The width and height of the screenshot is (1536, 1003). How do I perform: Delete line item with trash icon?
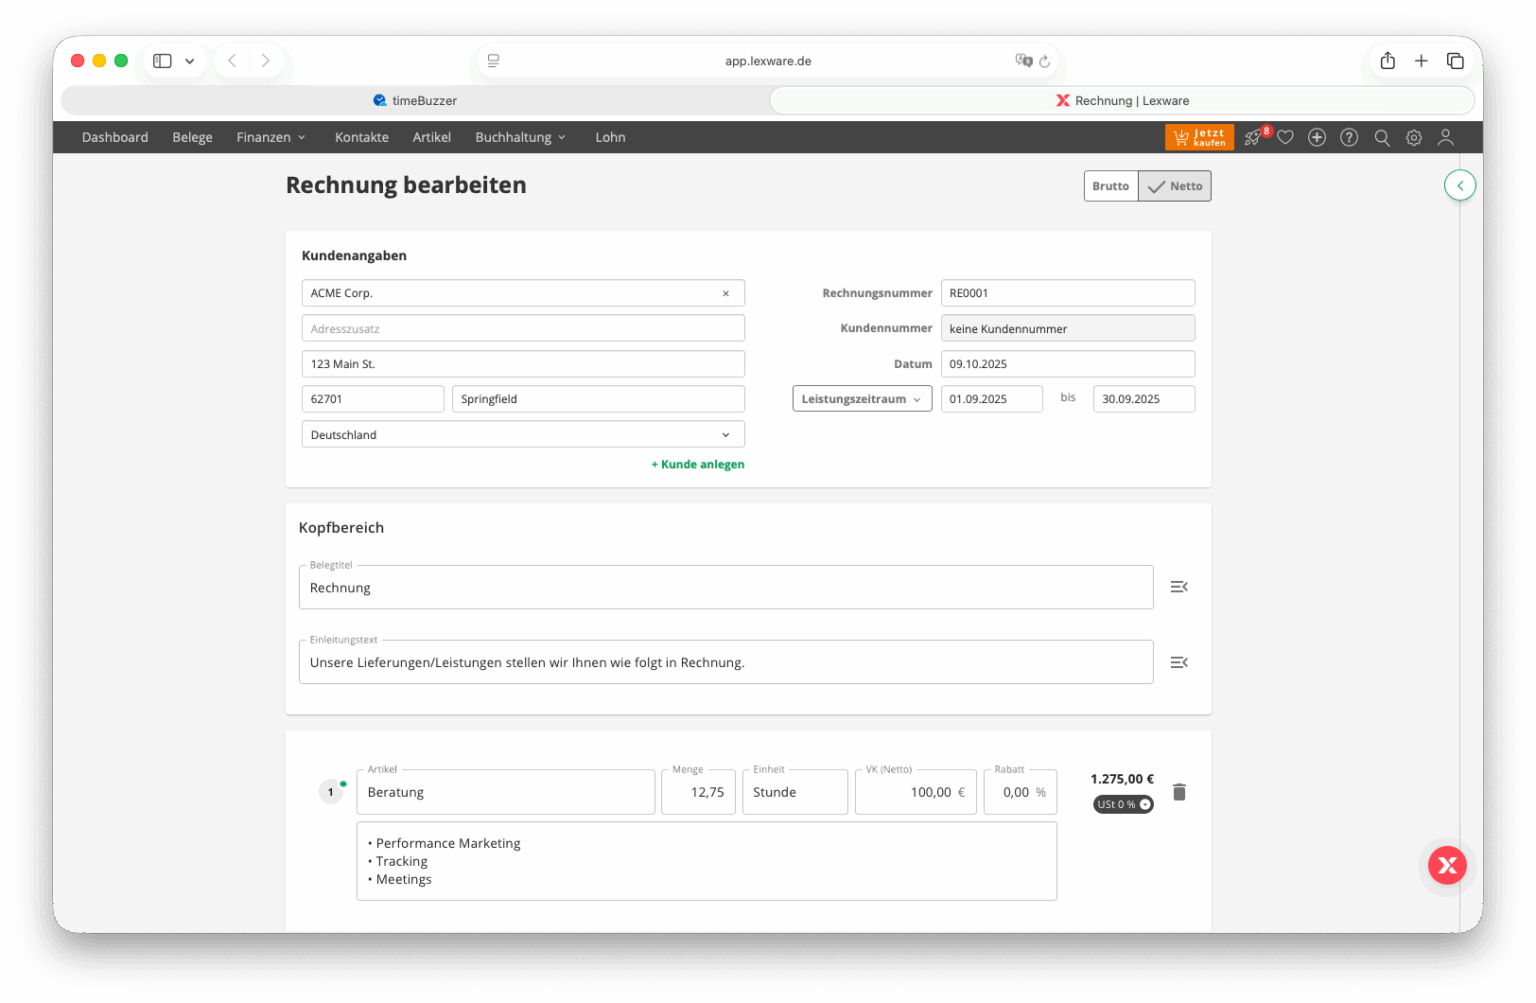click(1179, 792)
